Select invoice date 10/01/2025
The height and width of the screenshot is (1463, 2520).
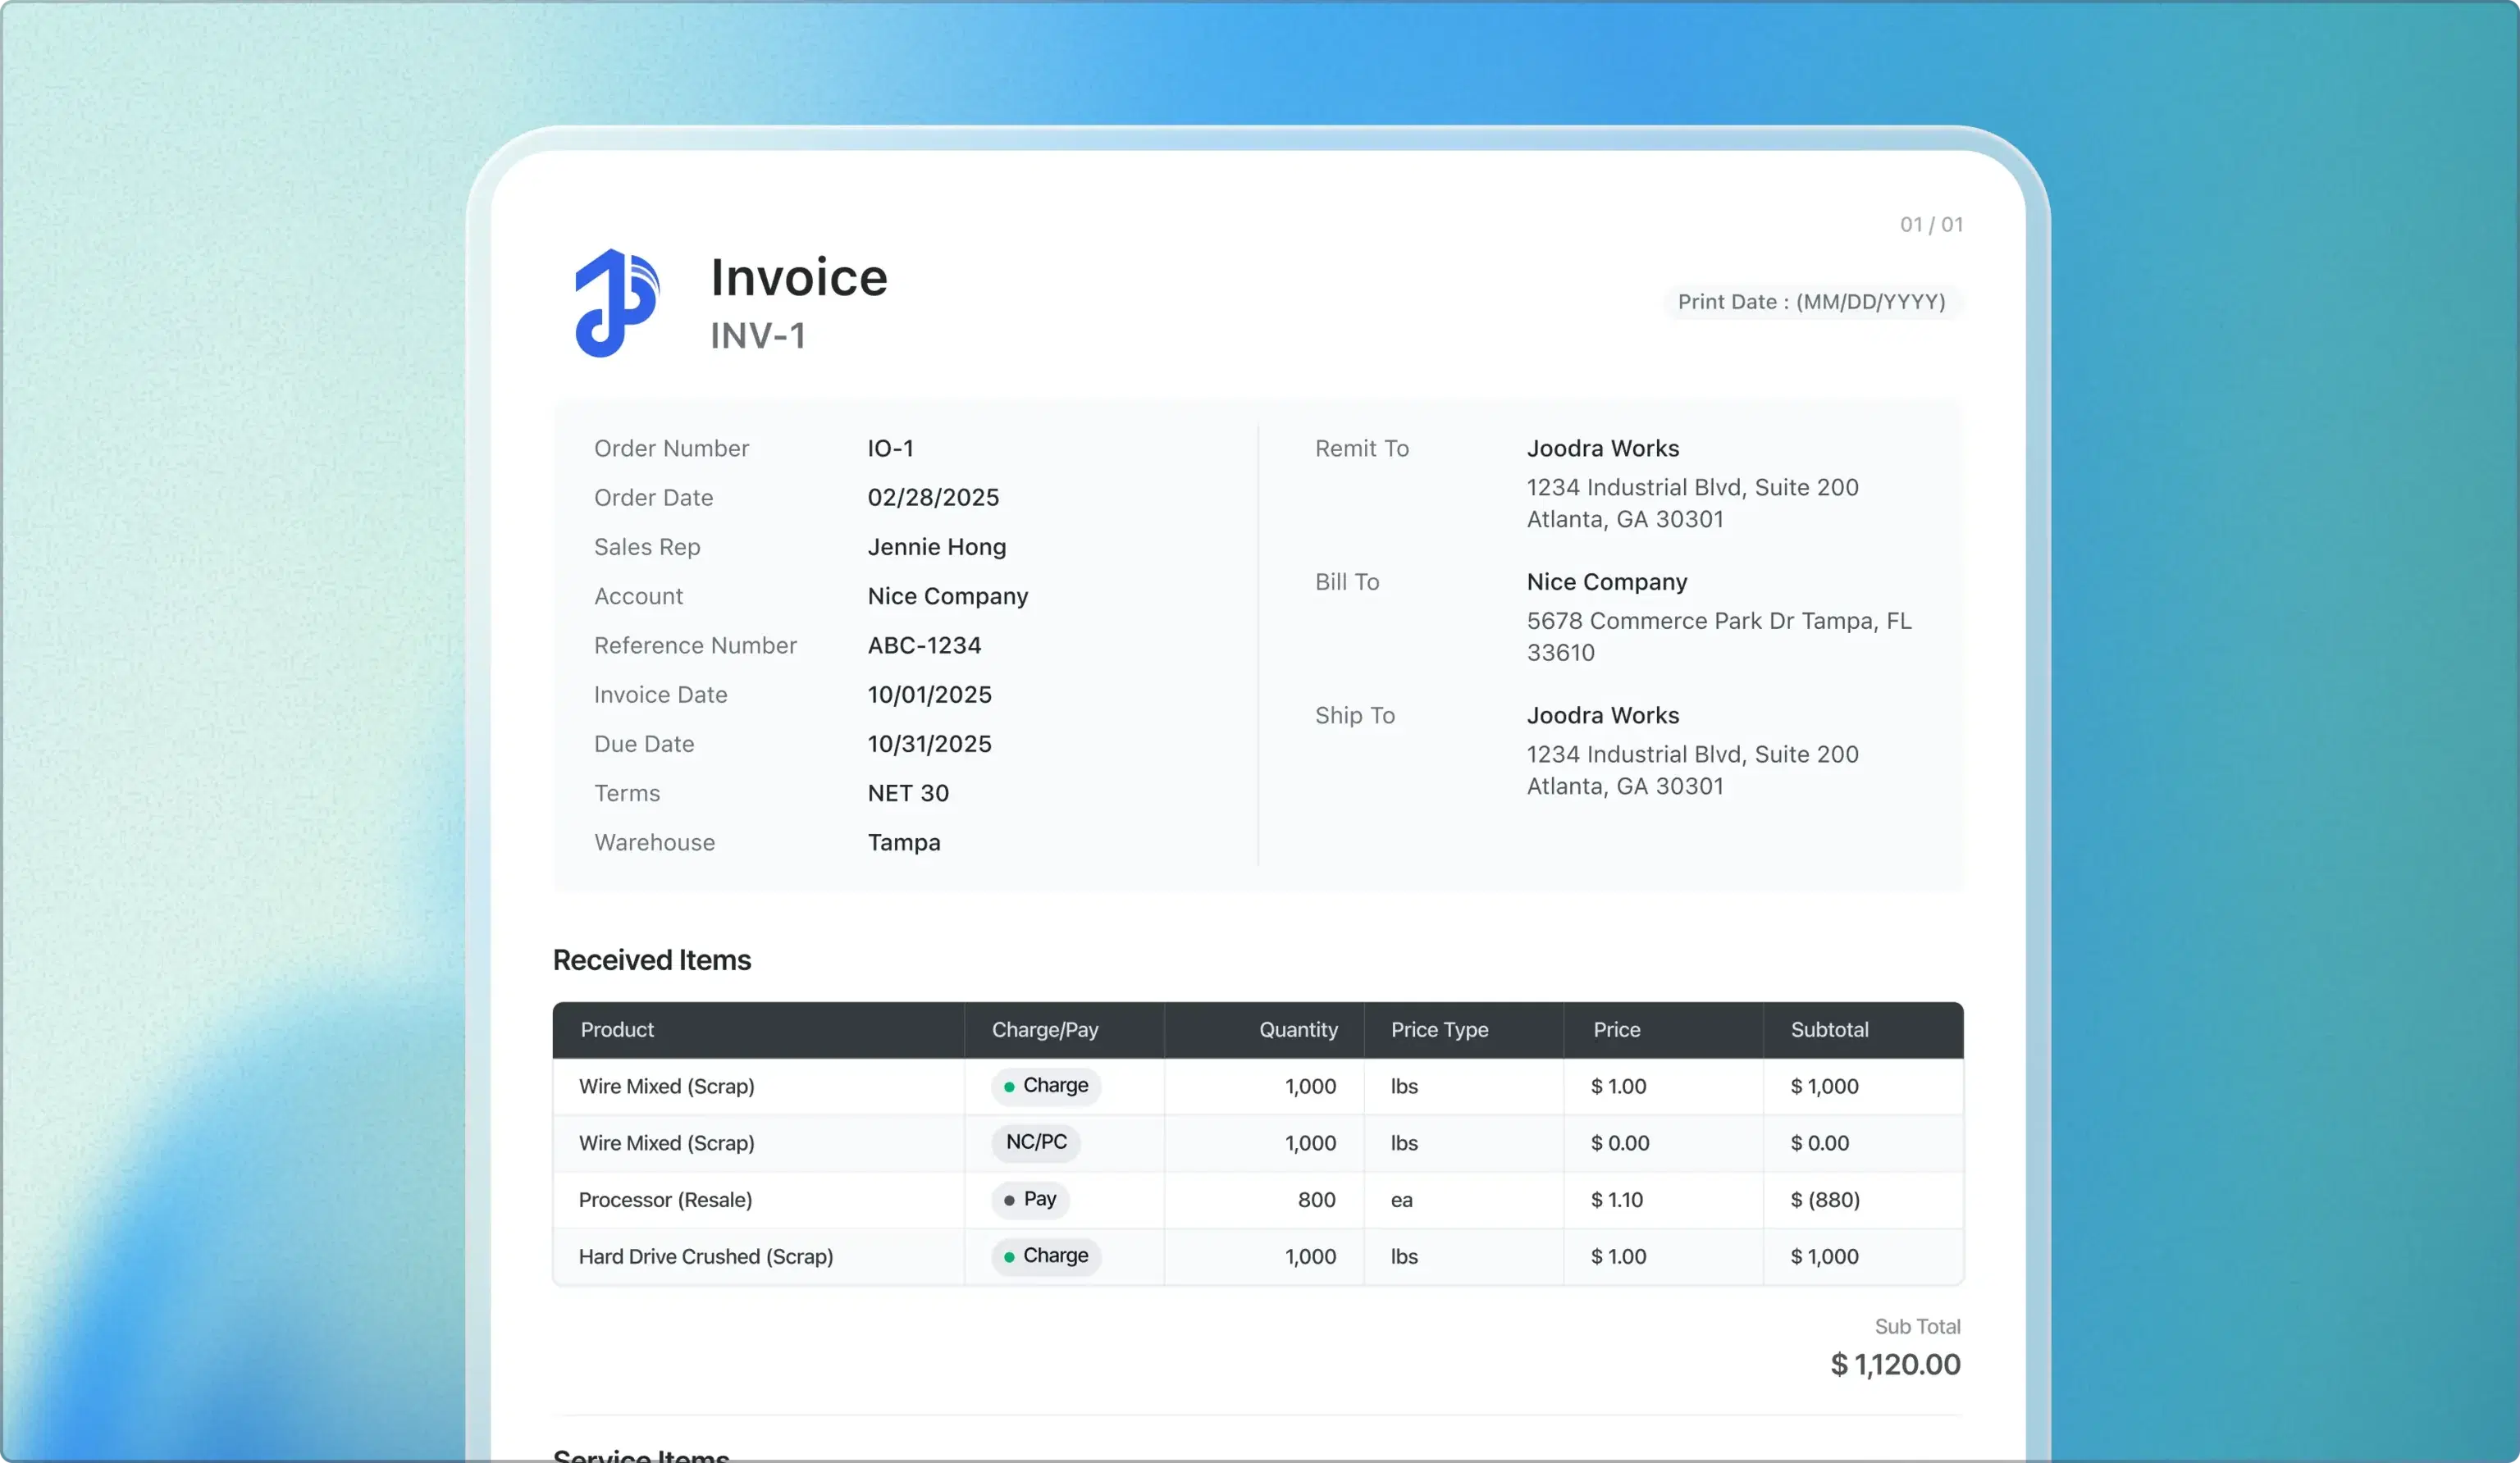(x=929, y=694)
